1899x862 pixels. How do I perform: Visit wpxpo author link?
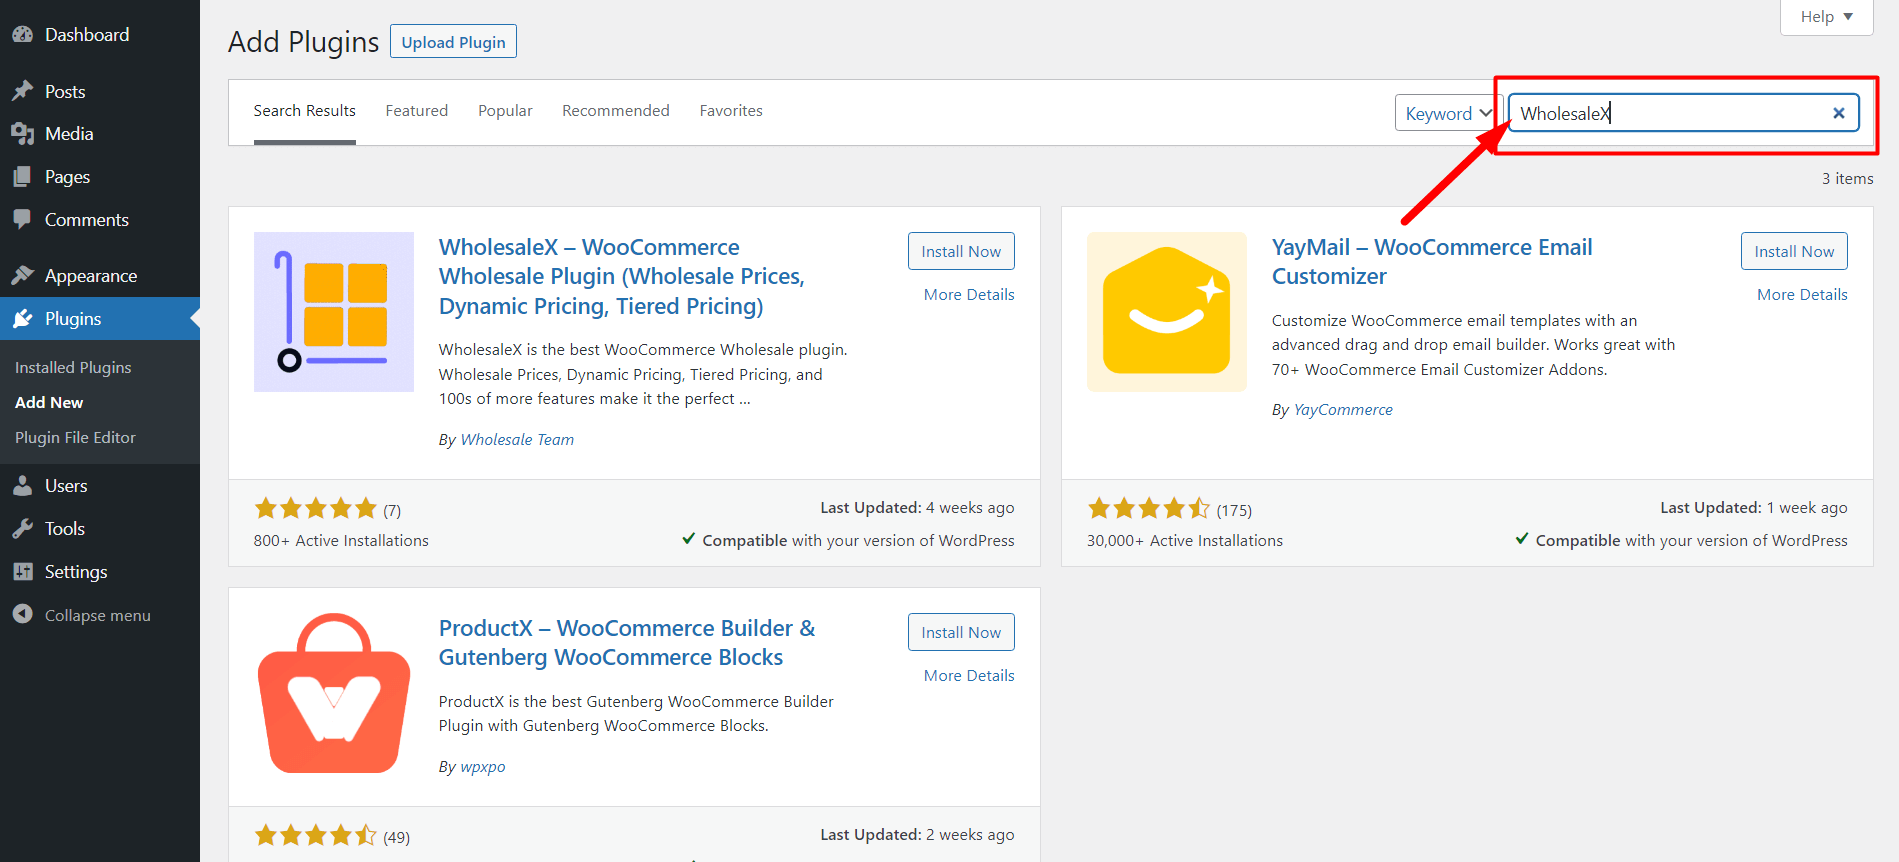(483, 766)
